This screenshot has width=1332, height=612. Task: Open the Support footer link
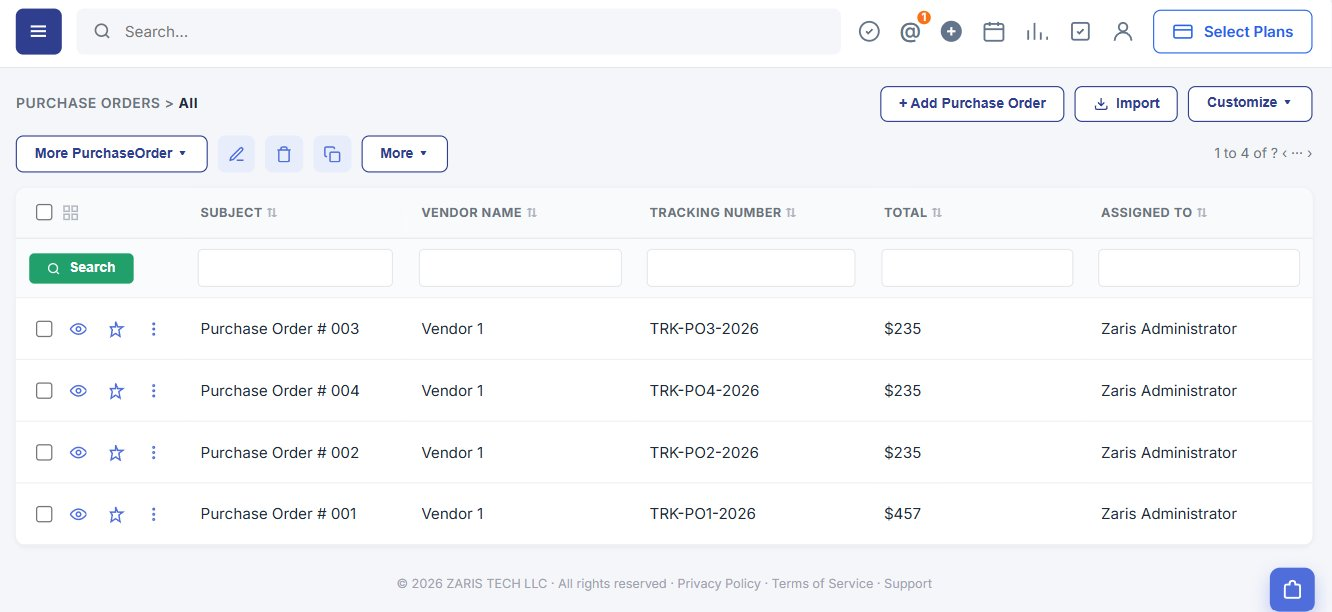point(908,584)
